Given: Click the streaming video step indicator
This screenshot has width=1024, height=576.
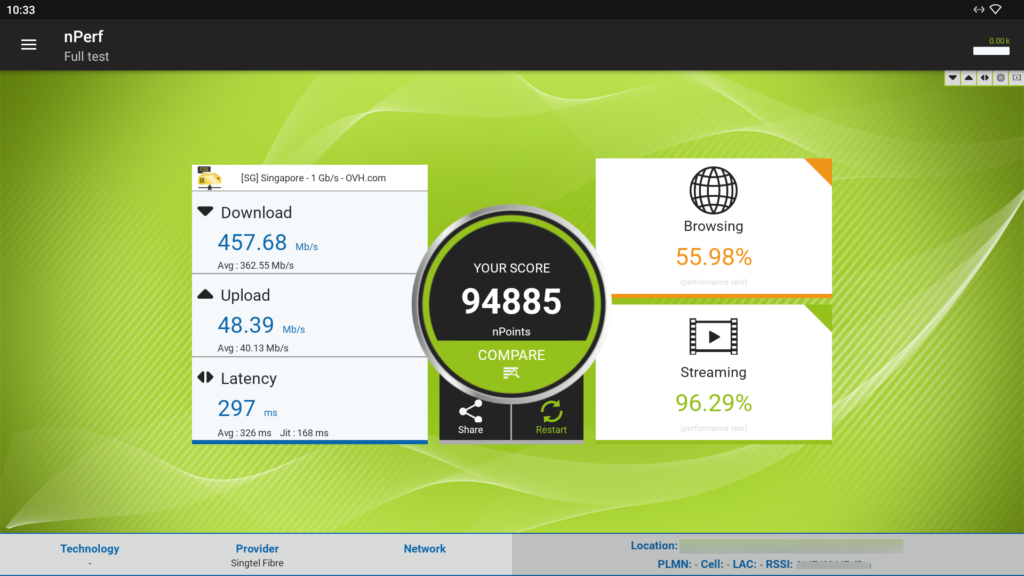Looking at the screenshot, I should click(1016, 78).
